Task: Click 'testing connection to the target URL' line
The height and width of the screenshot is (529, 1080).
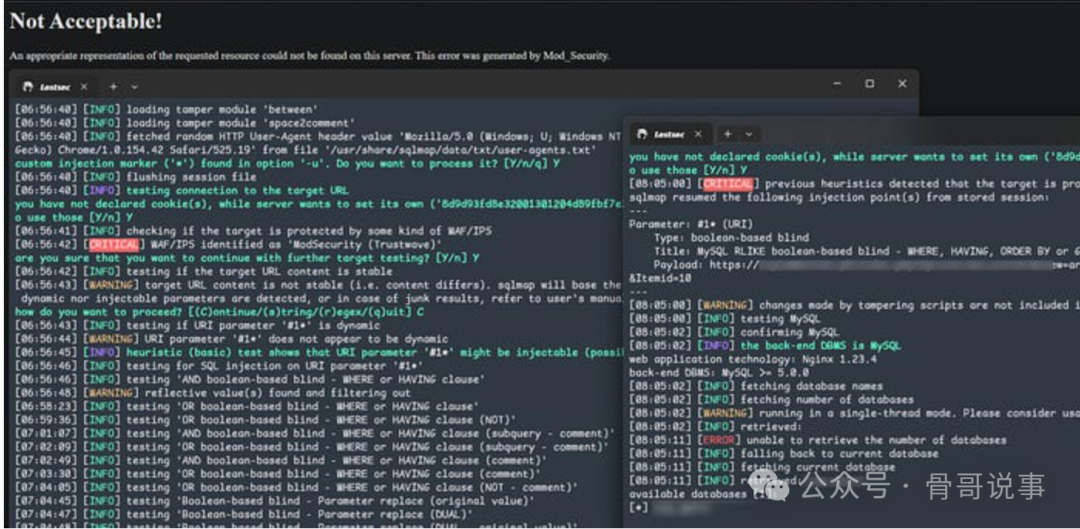Action: (238, 191)
